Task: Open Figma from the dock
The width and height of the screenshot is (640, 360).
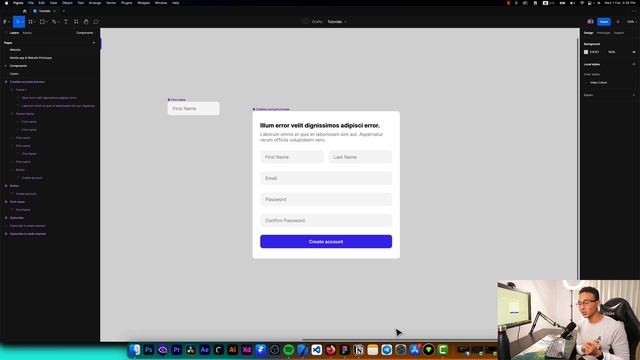Action: [x=344, y=350]
